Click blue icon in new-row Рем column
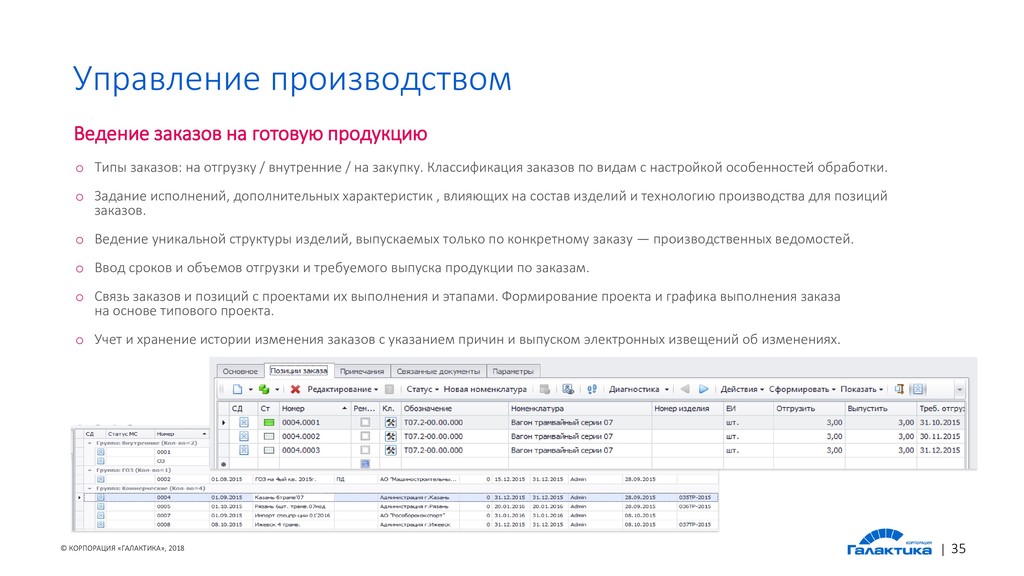 (x=365, y=464)
